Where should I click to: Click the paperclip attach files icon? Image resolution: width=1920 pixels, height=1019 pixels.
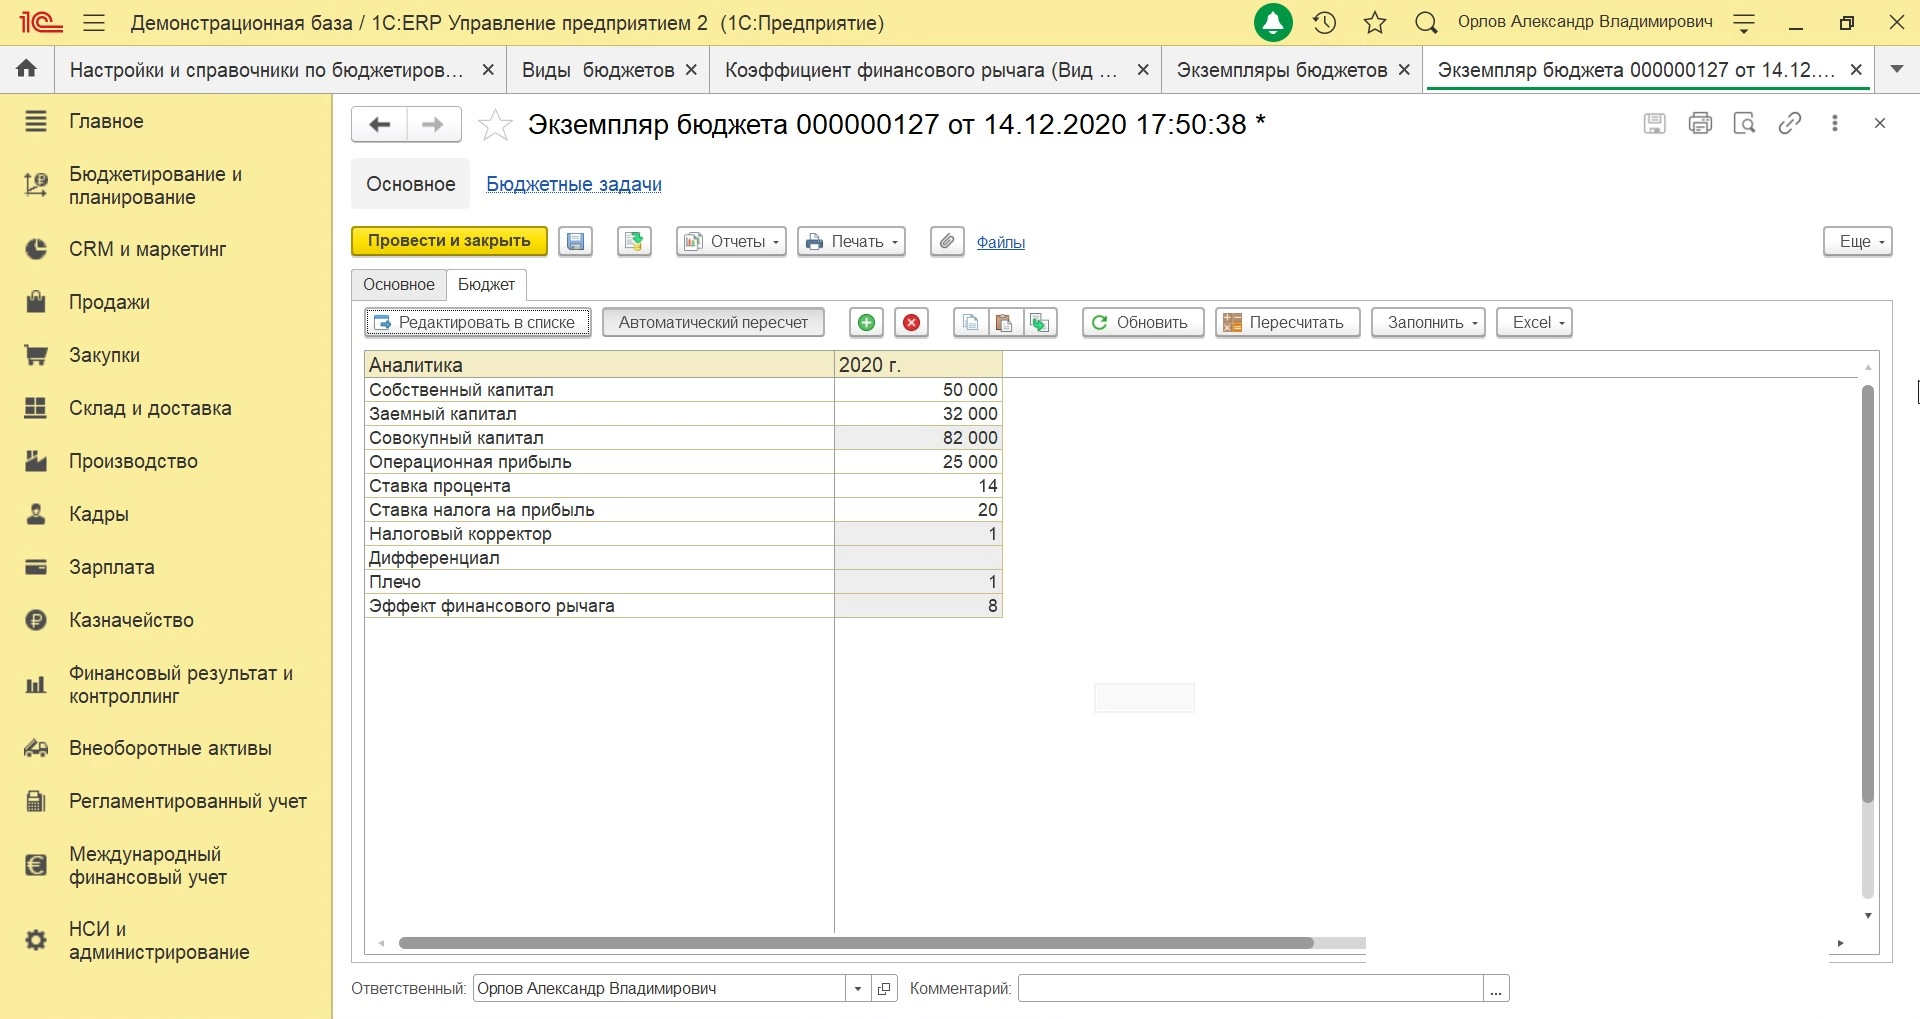coord(946,242)
